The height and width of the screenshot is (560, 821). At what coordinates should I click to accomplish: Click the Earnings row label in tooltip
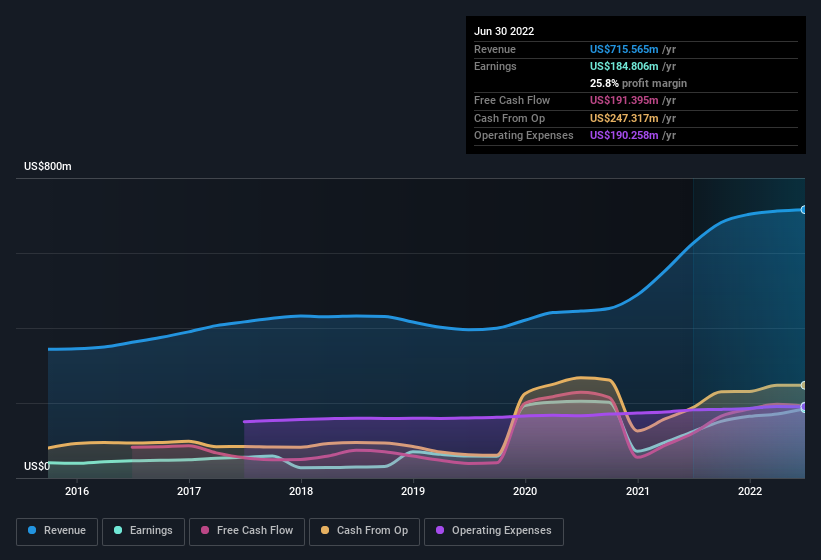pyautogui.click(x=495, y=66)
